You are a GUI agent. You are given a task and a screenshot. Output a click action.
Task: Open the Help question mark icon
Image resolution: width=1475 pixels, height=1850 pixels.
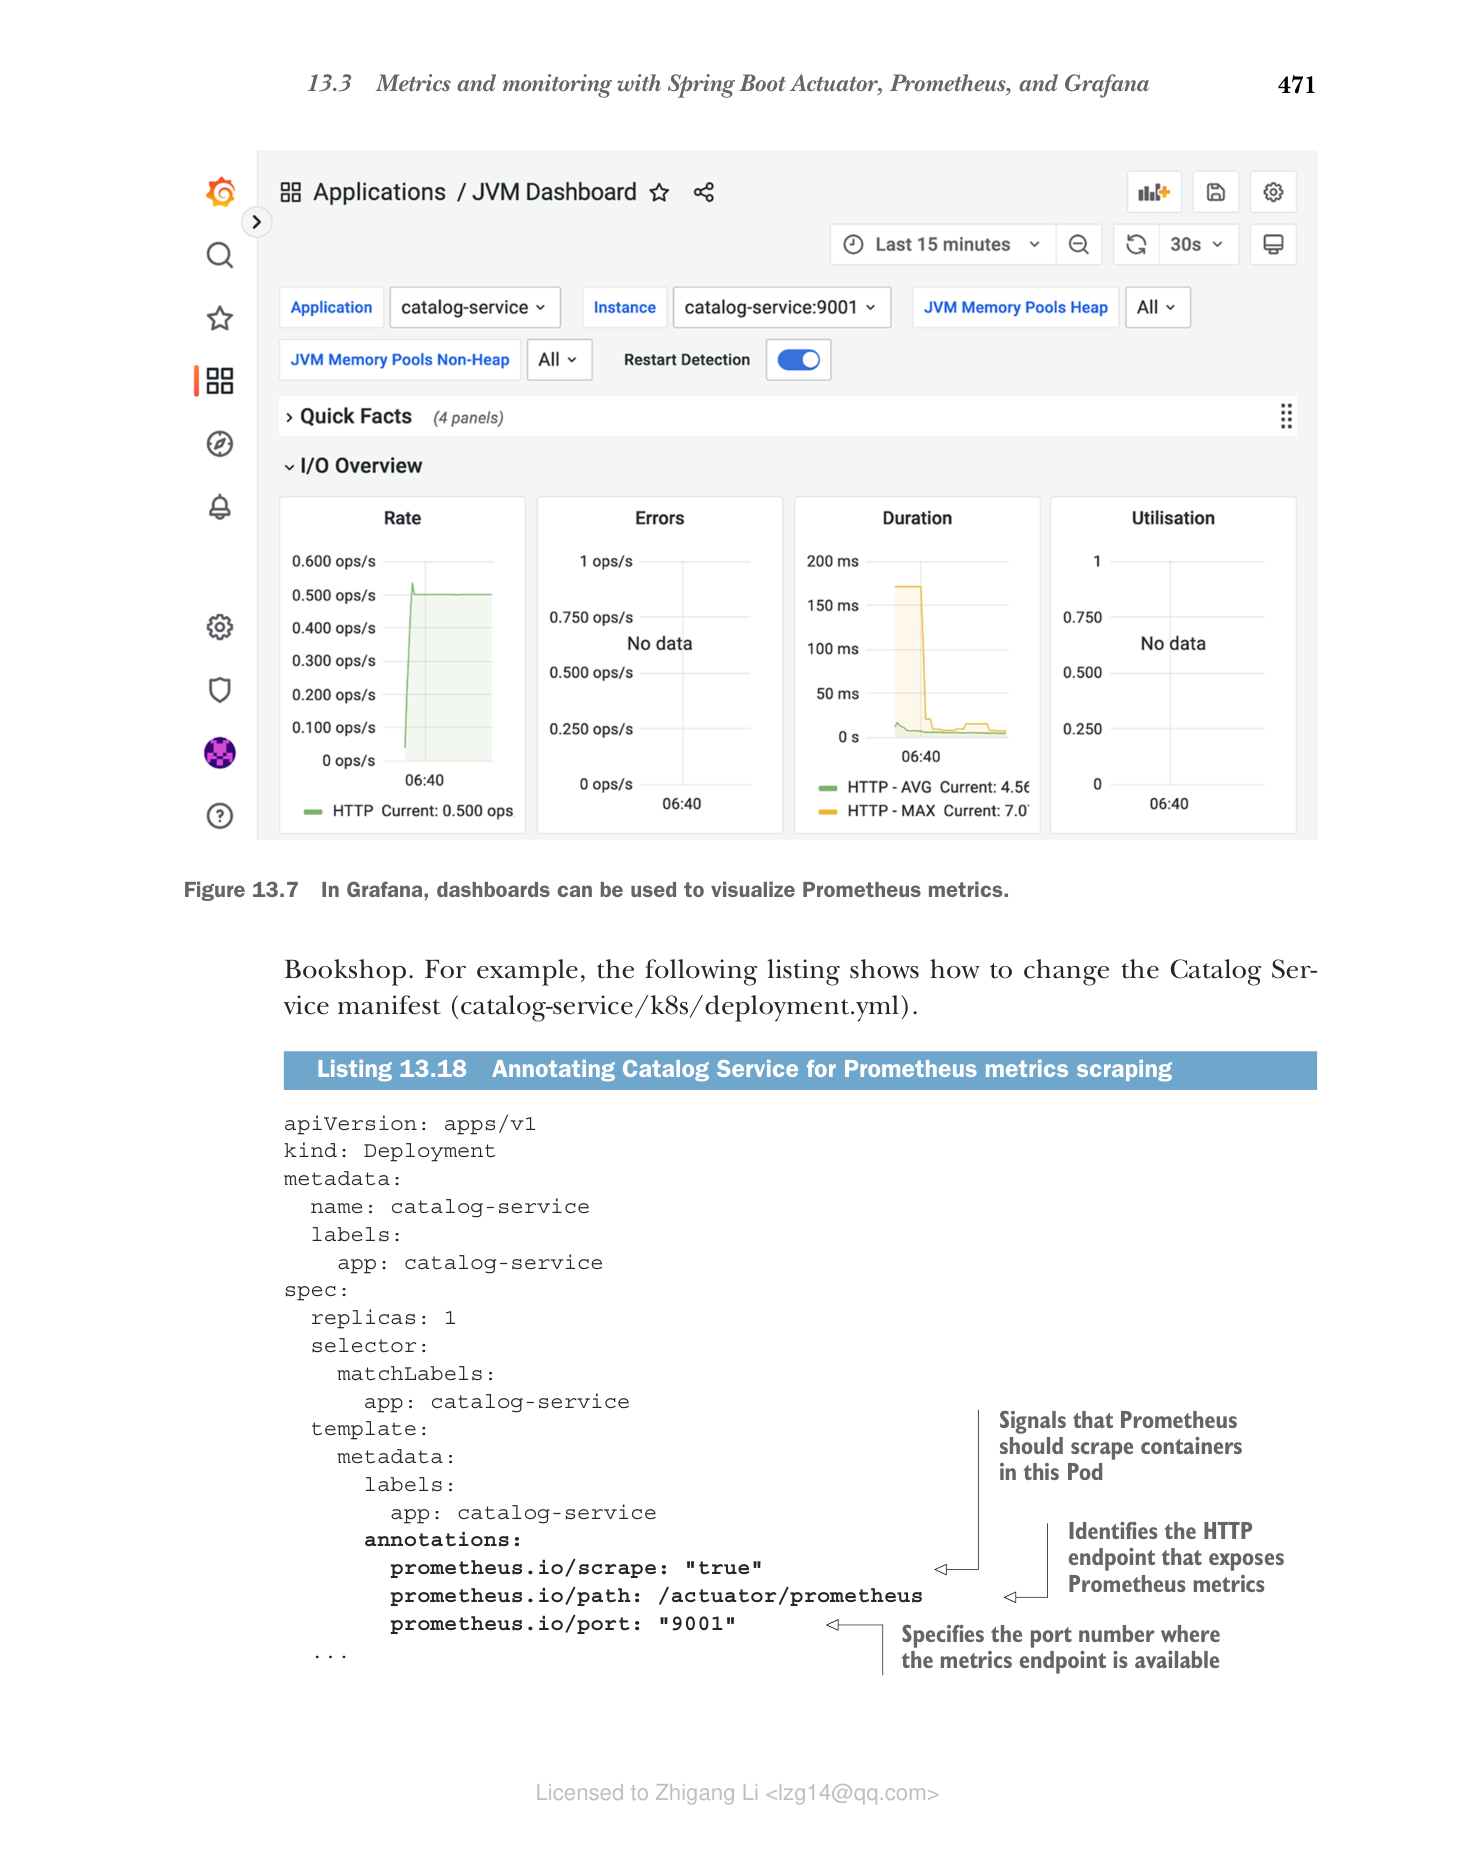click(x=220, y=816)
